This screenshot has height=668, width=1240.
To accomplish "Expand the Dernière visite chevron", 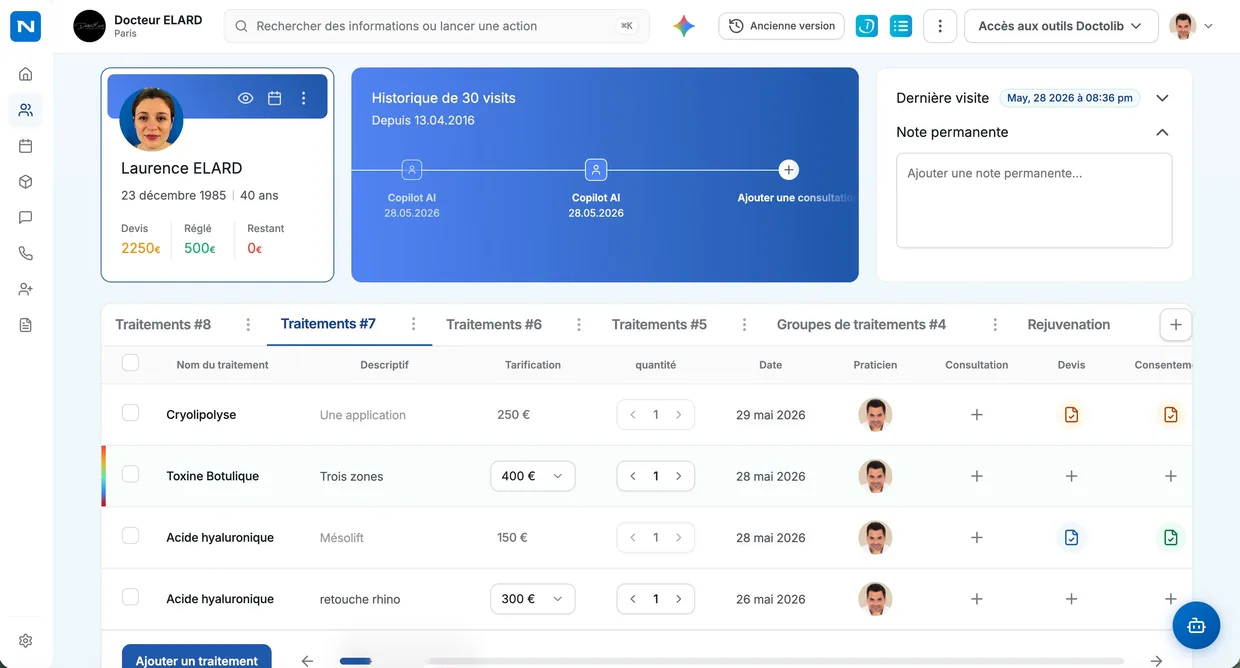I will pyautogui.click(x=1162, y=98).
